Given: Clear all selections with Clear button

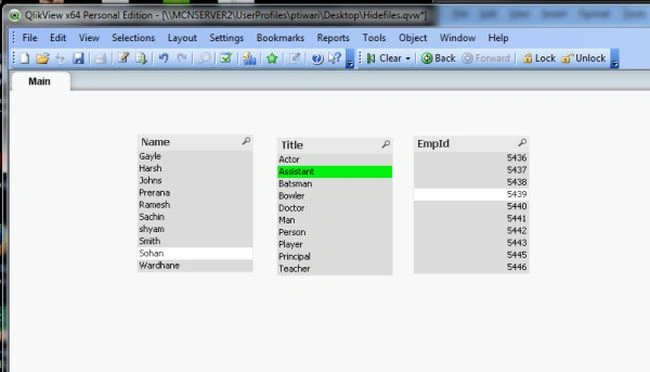Looking at the screenshot, I should tap(385, 58).
